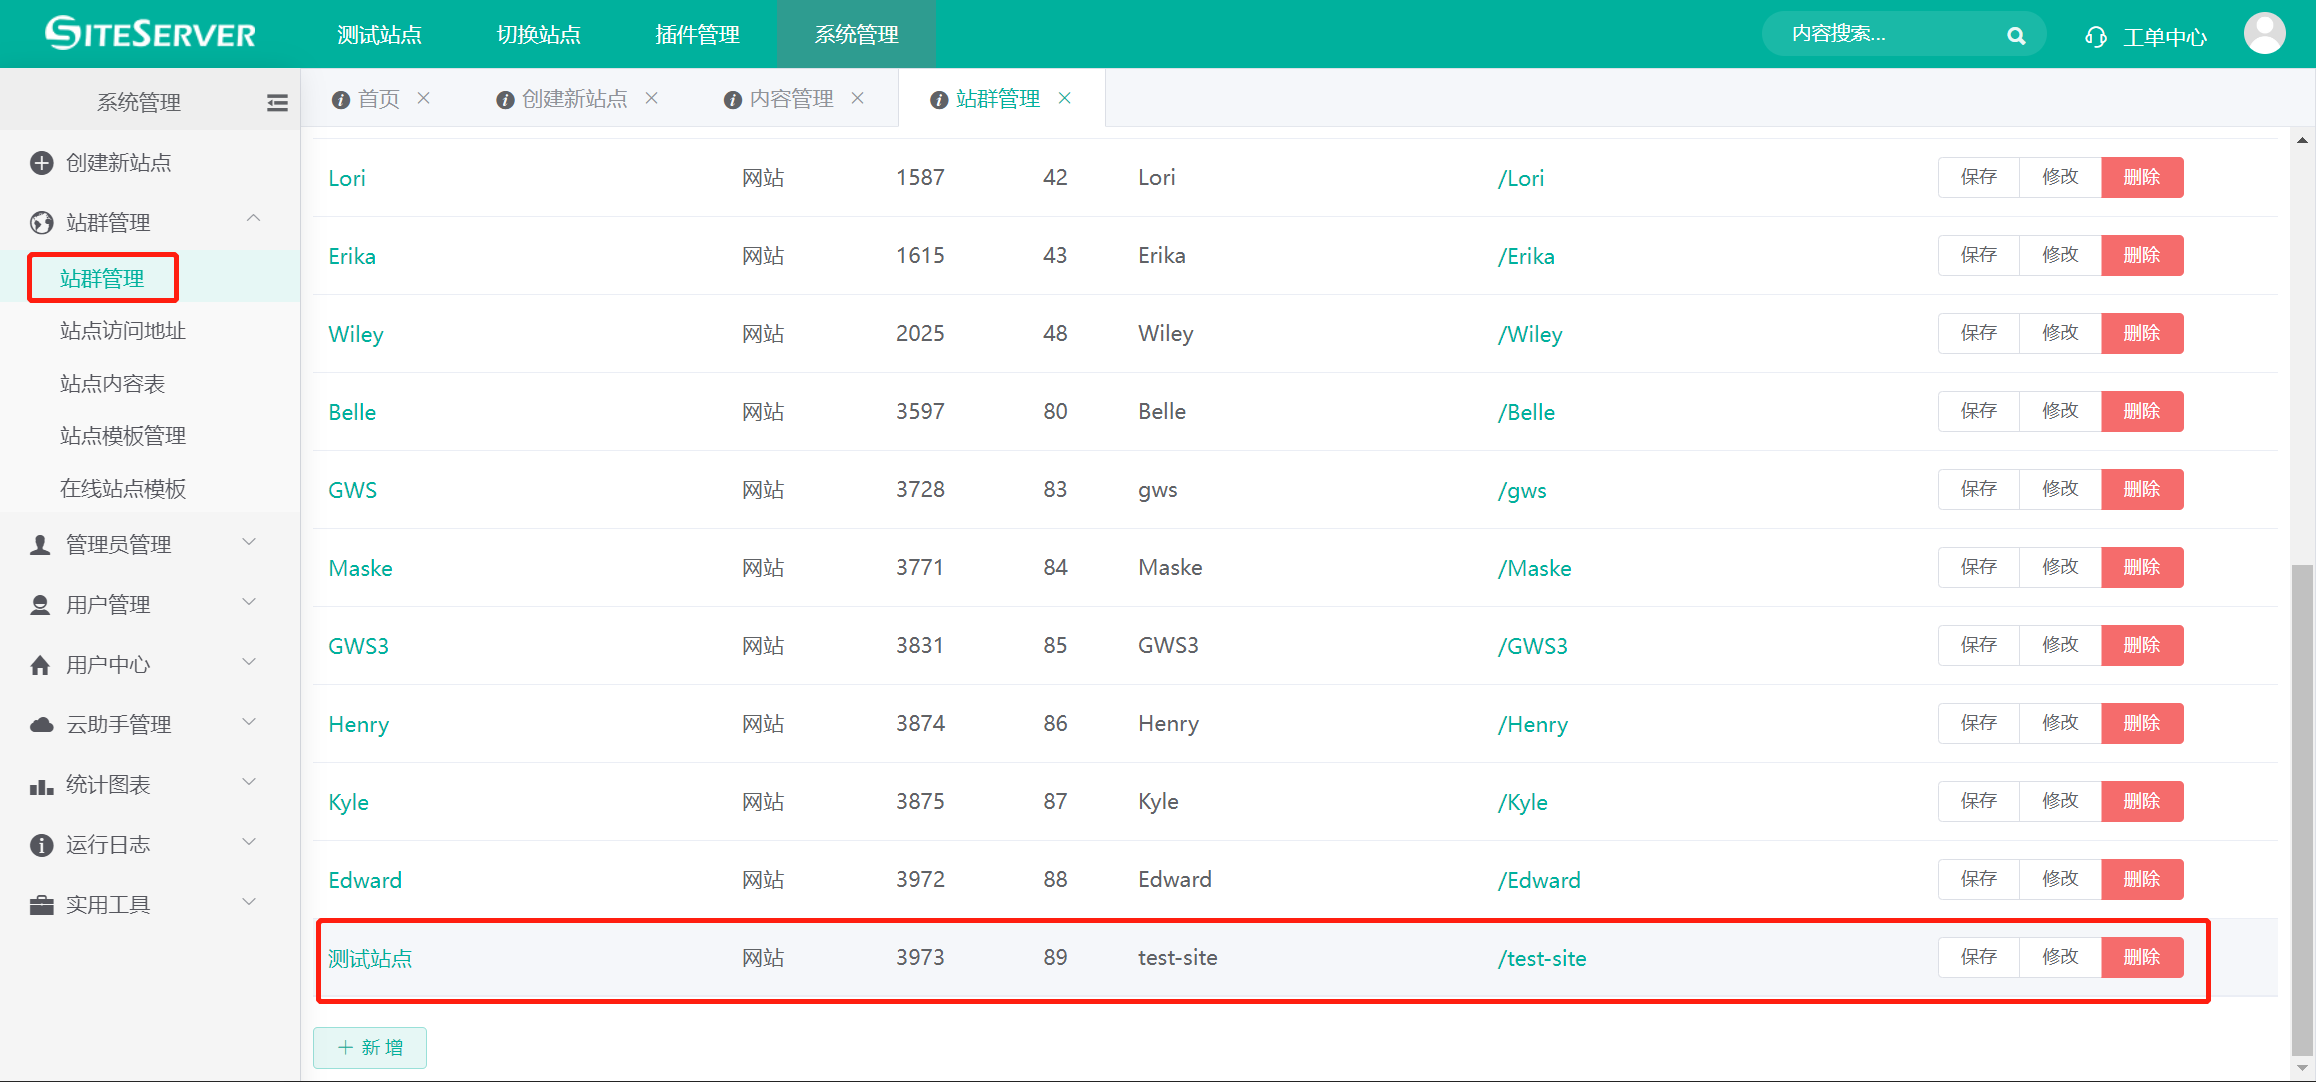Delete the 测试站点 row
Image resolution: width=2316 pixels, height=1082 pixels.
pyautogui.click(x=2141, y=957)
